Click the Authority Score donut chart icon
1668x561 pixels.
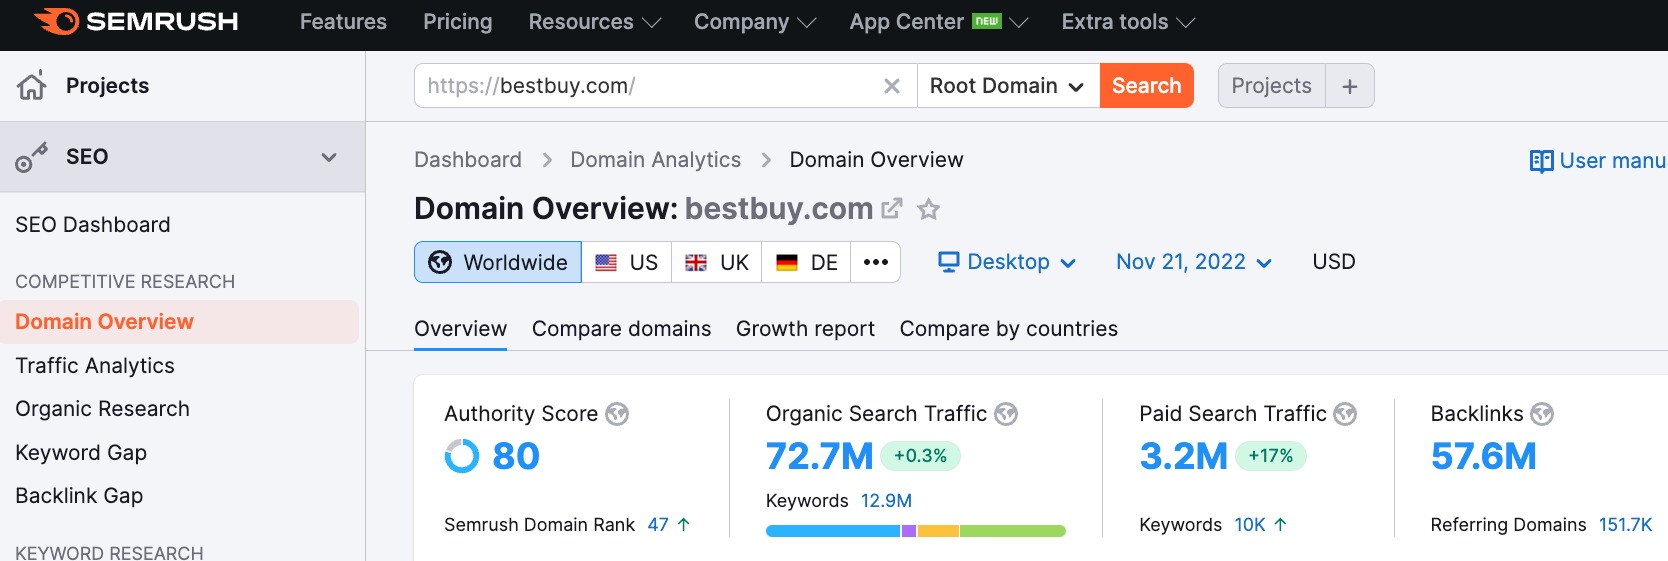click(462, 456)
